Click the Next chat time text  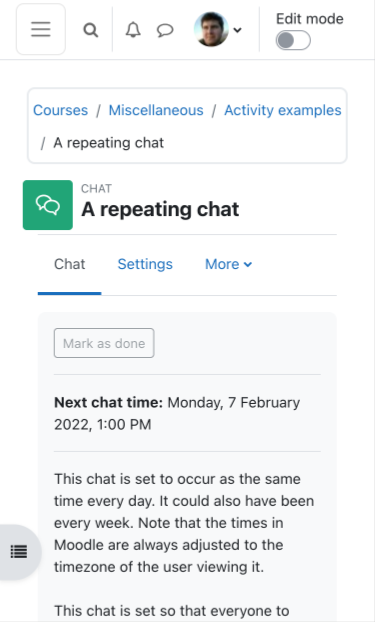[x=108, y=402]
